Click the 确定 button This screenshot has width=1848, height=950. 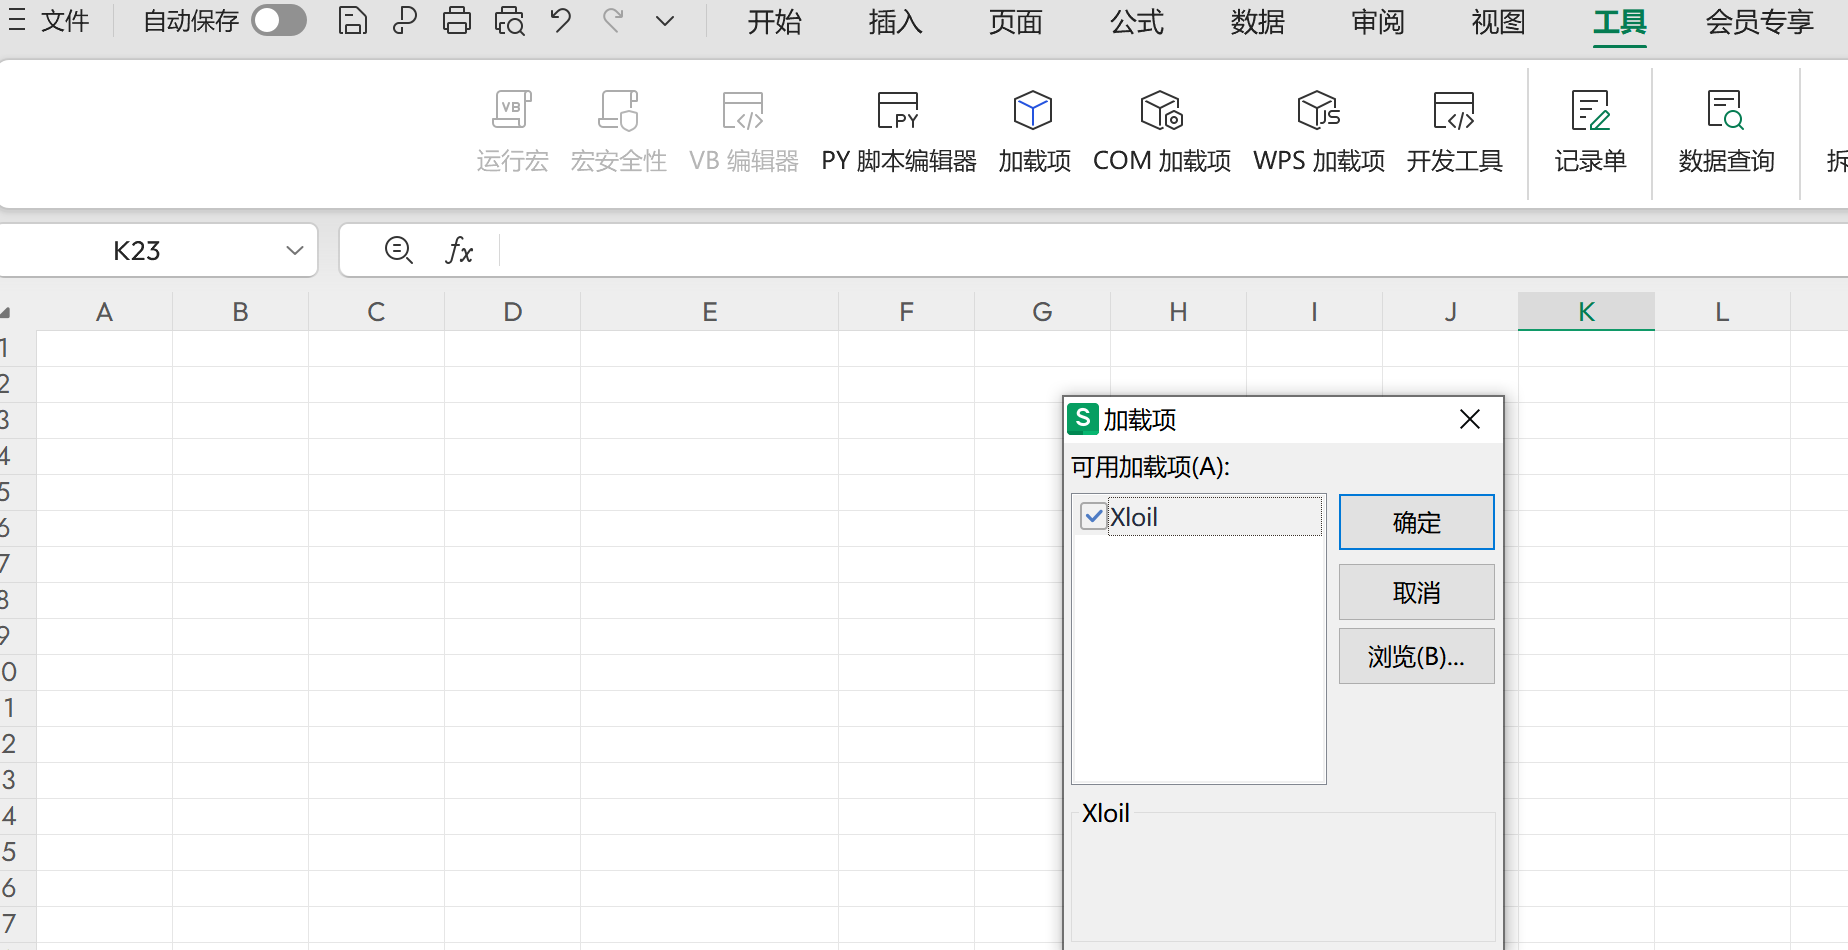pyautogui.click(x=1416, y=522)
